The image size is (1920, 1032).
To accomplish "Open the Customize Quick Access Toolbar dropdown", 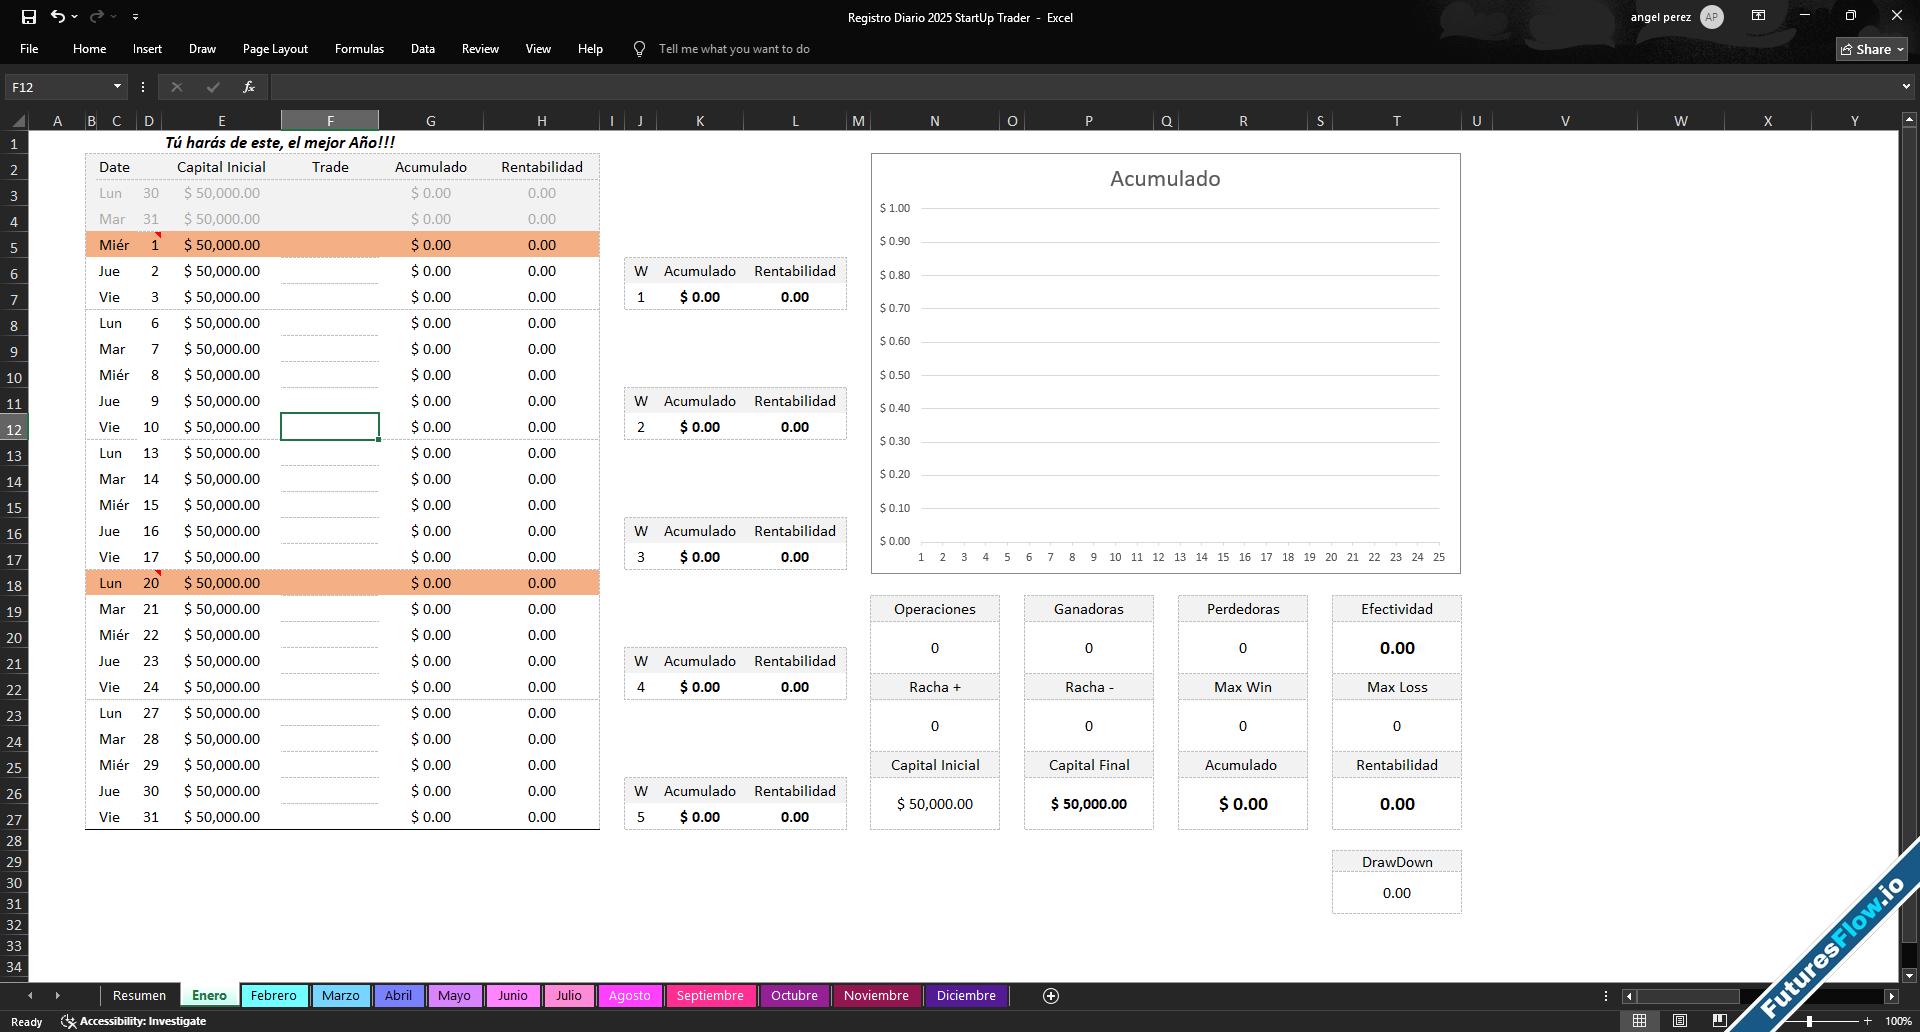I will (136, 16).
